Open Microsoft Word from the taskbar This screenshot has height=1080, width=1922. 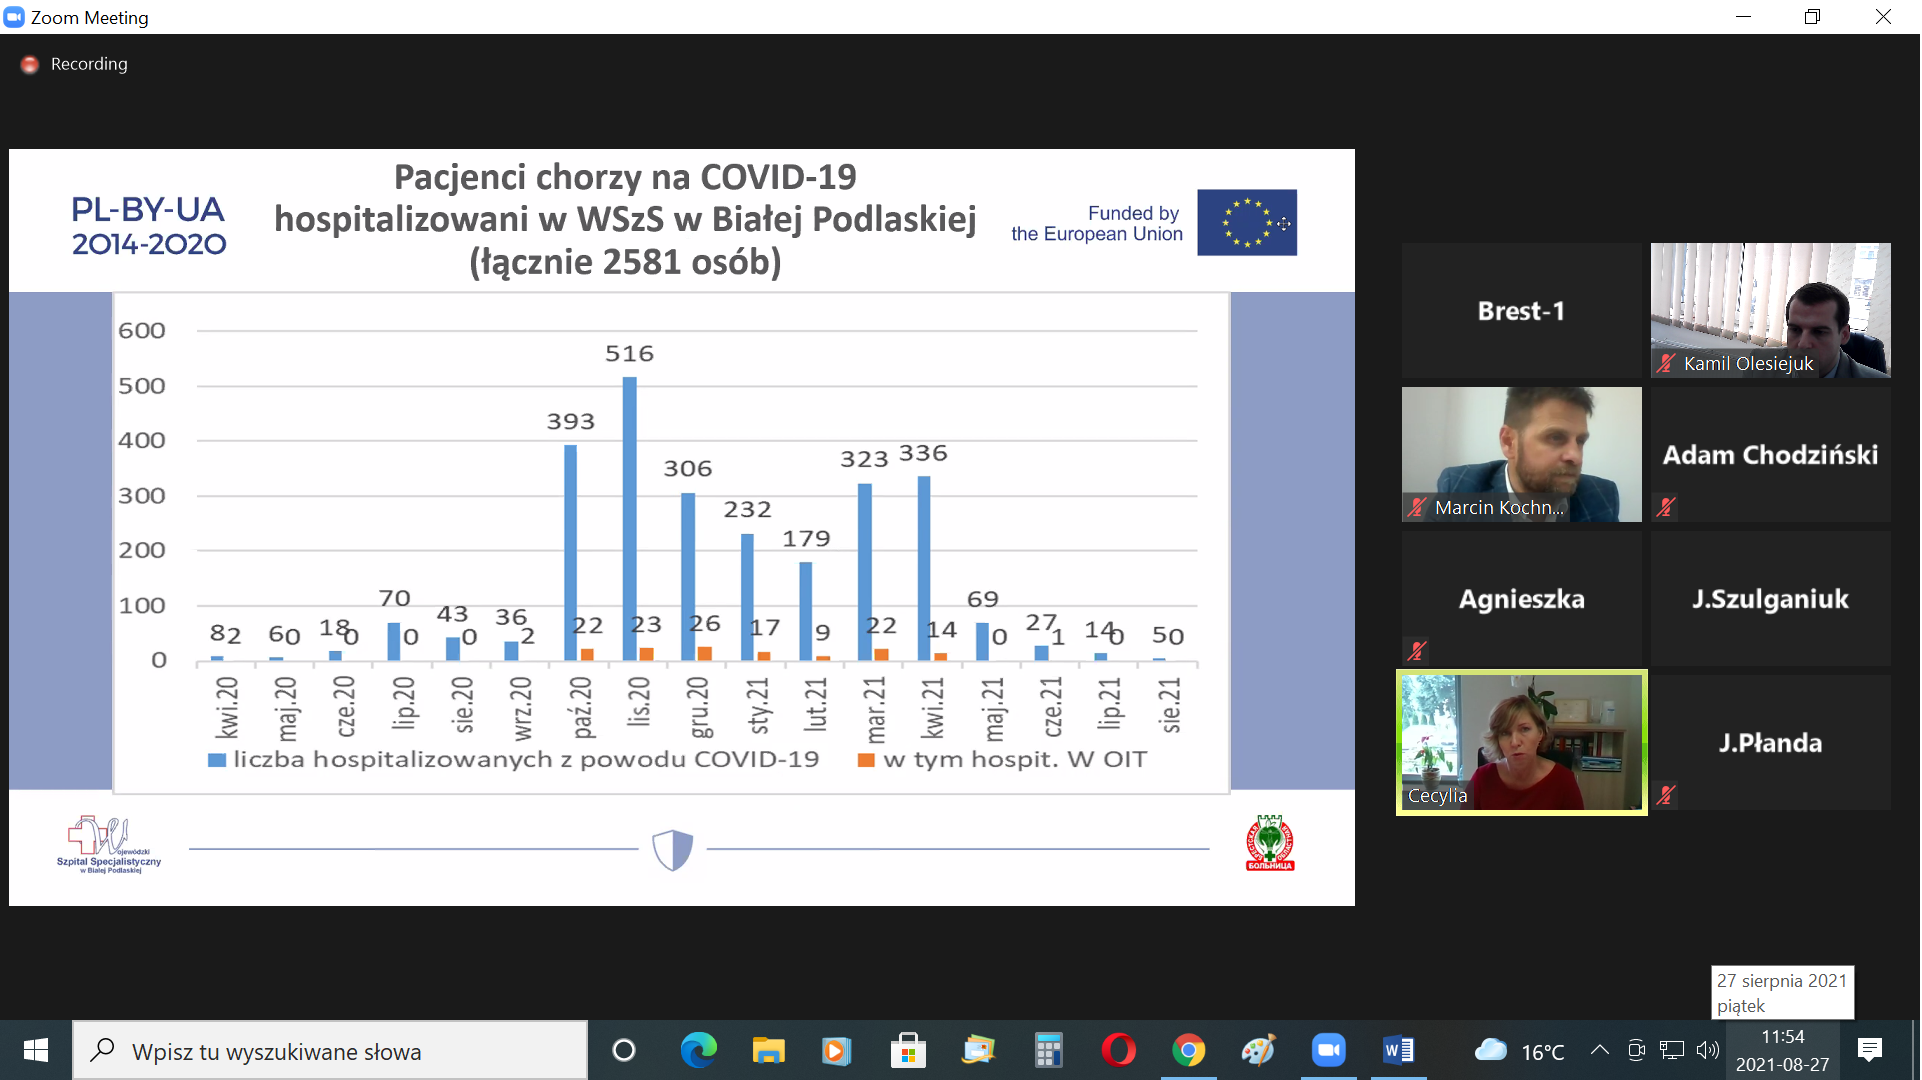pyautogui.click(x=1398, y=1050)
